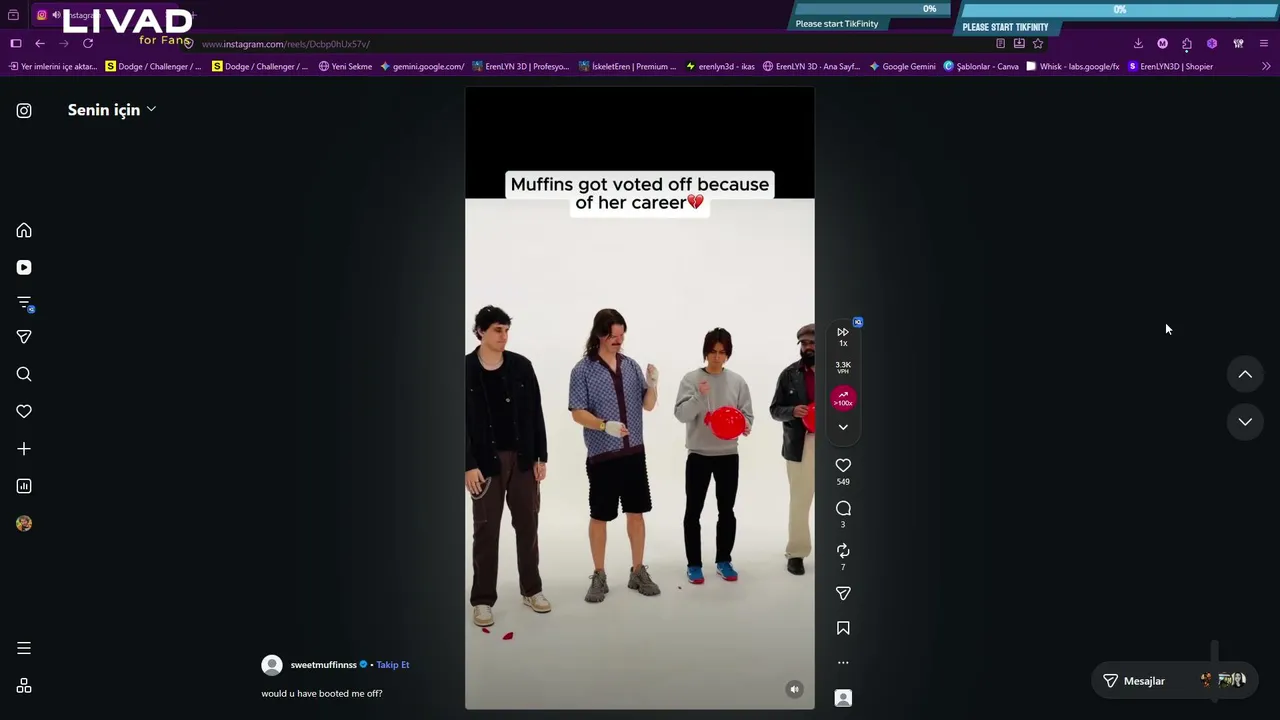The height and width of the screenshot is (720, 1280).
Task: Show more bookmarks with double chevron
Action: pyautogui.click(x=1266, y=67)
